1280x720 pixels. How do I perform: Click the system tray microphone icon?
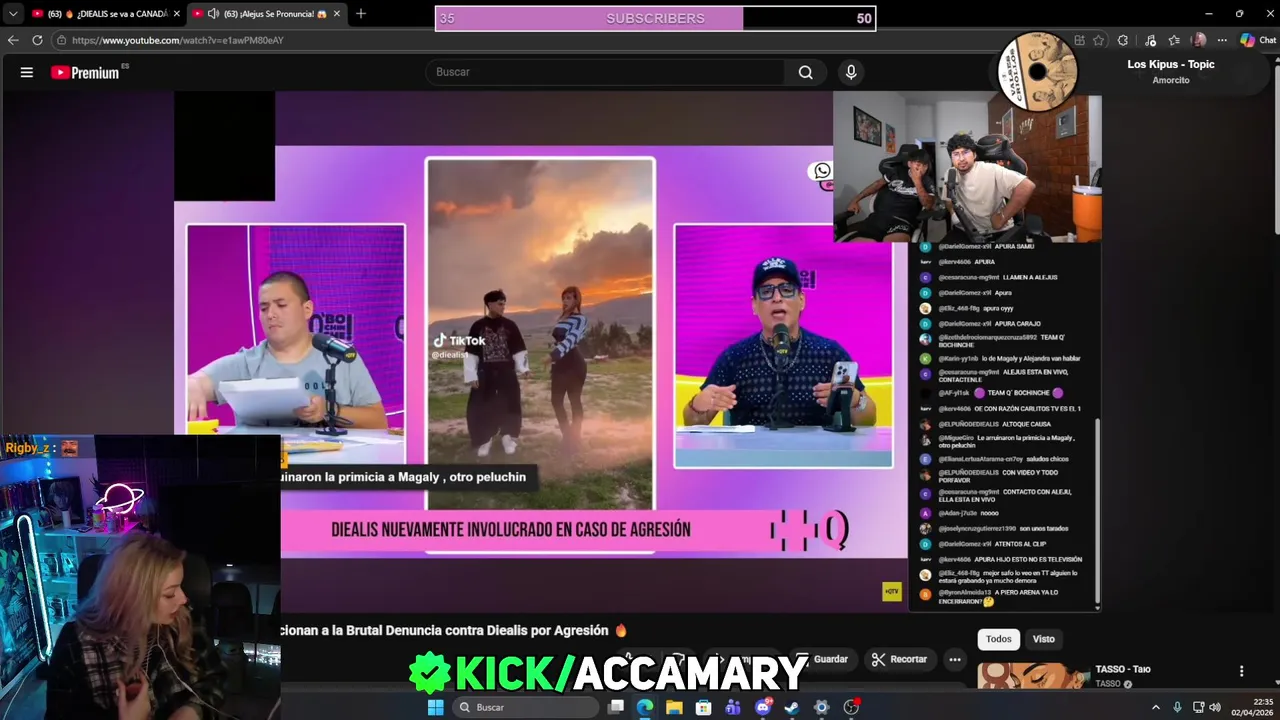coord(1177,707)
